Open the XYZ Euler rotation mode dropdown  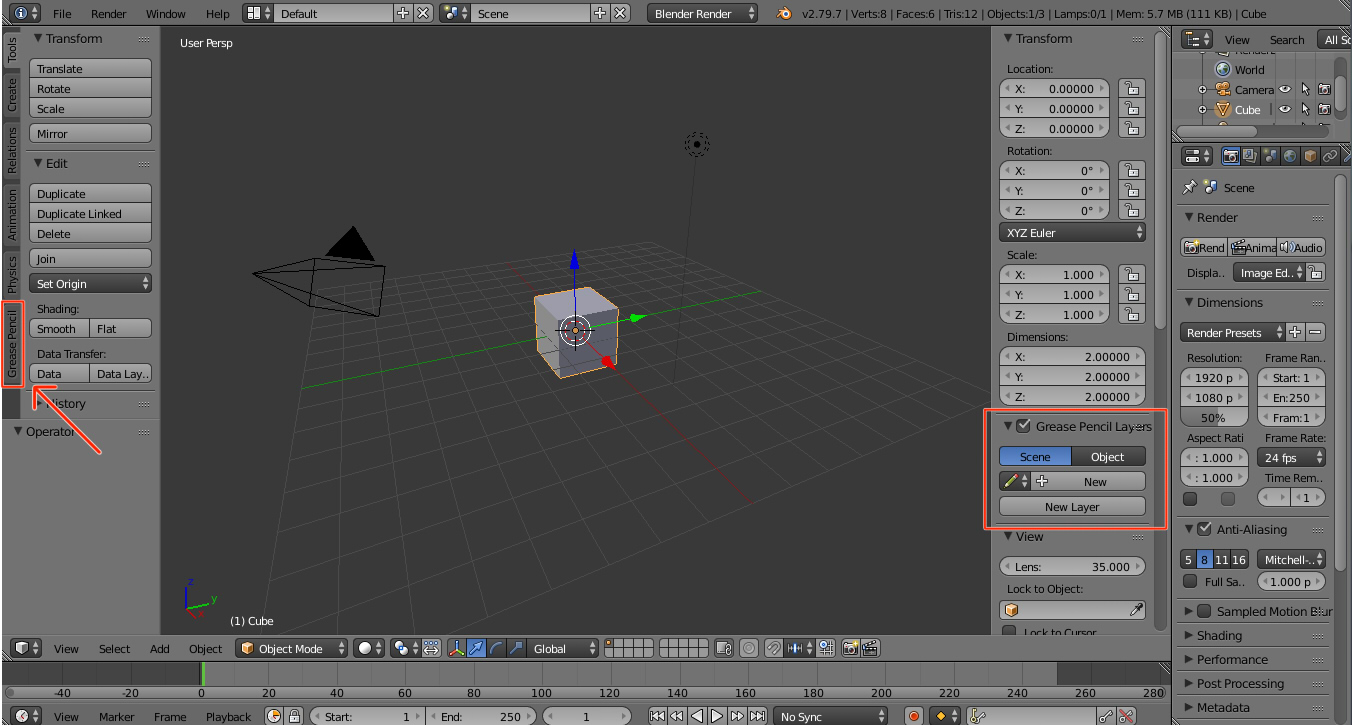click(1072, 232)
